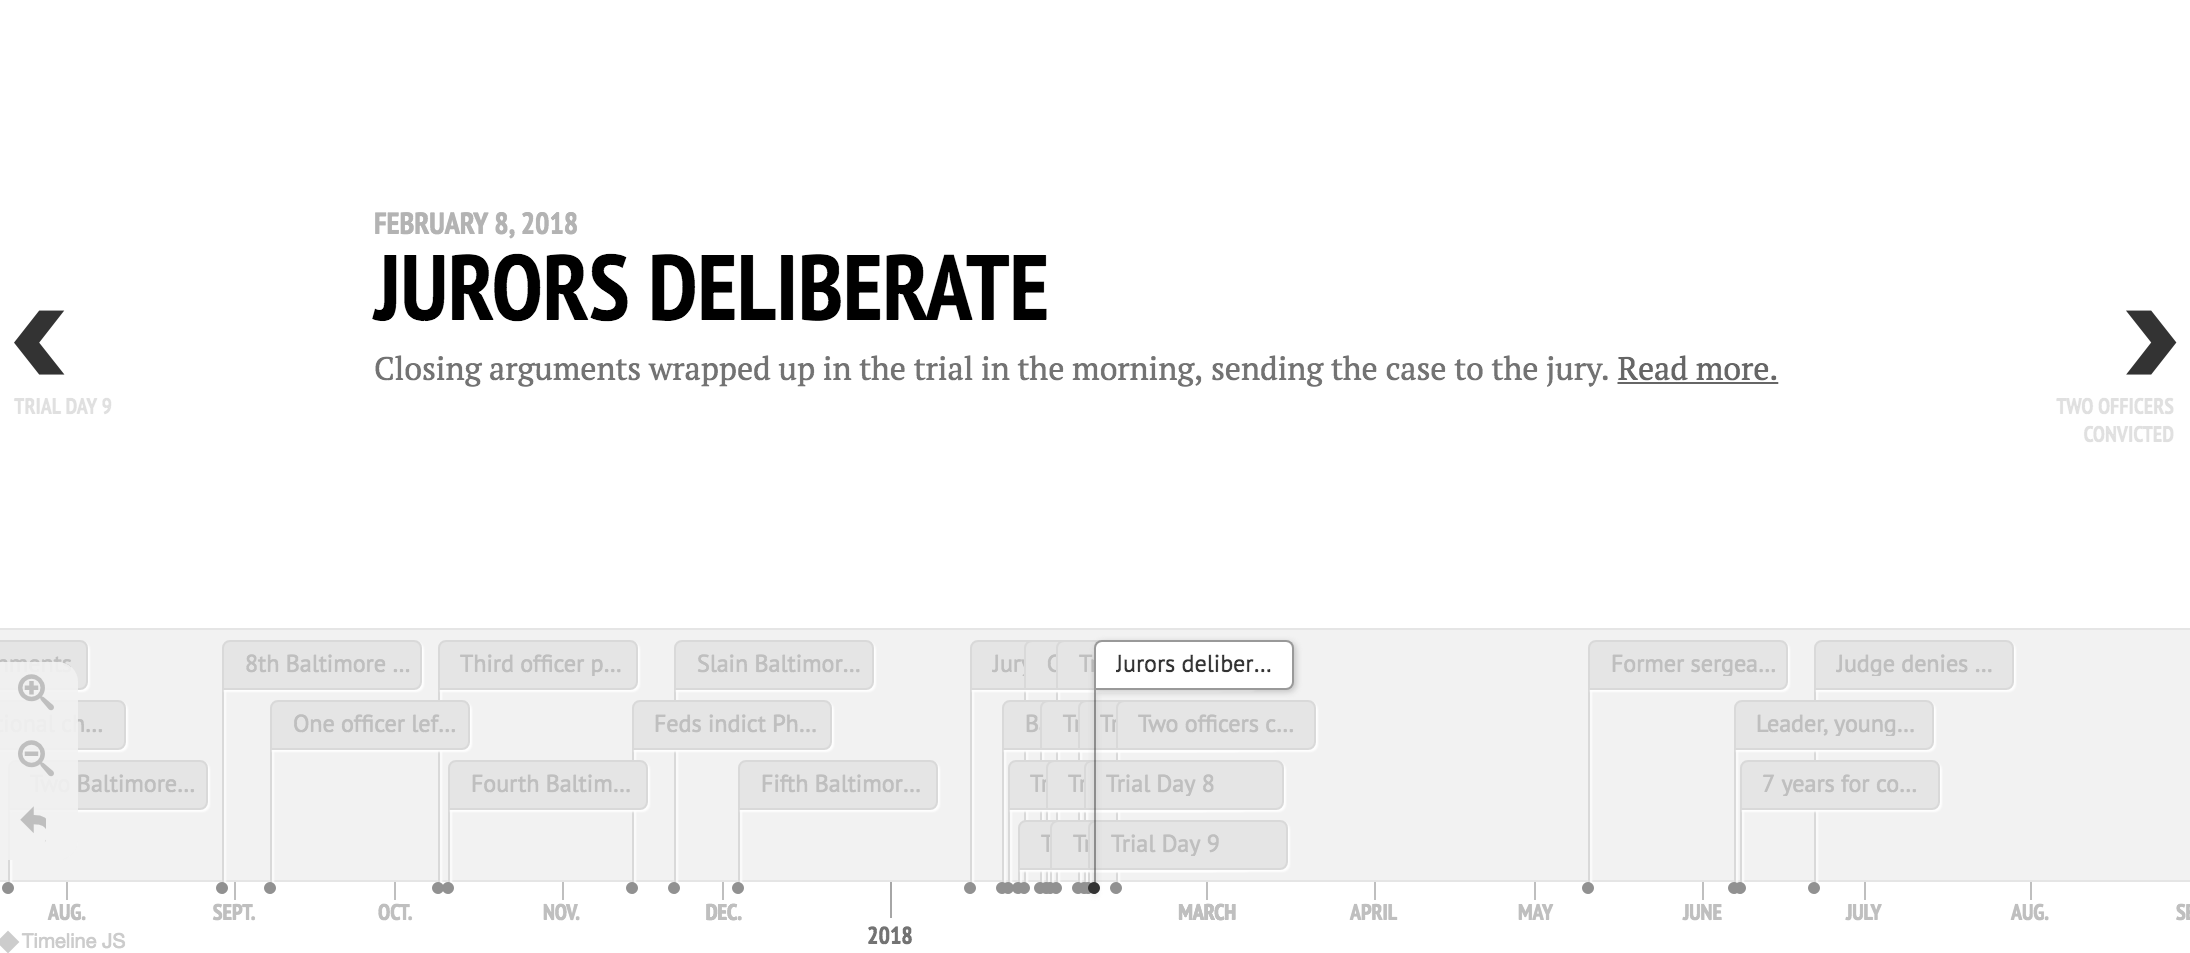Select the Jurors deliberate timeline marker
This screenshot has width=2190, height=953.
click(x=1194, y=665)
